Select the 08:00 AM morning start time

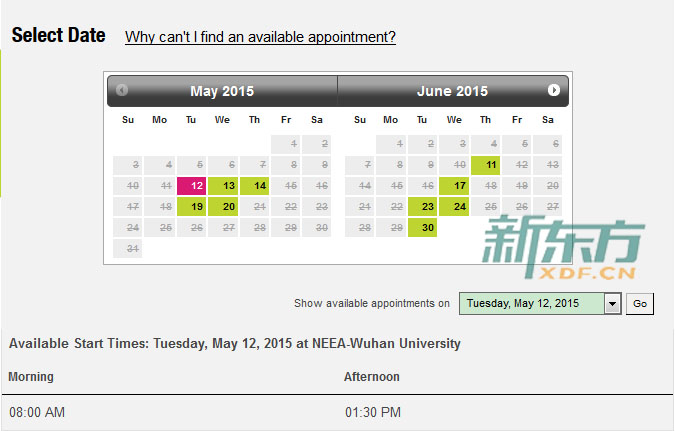click(37, 412)
